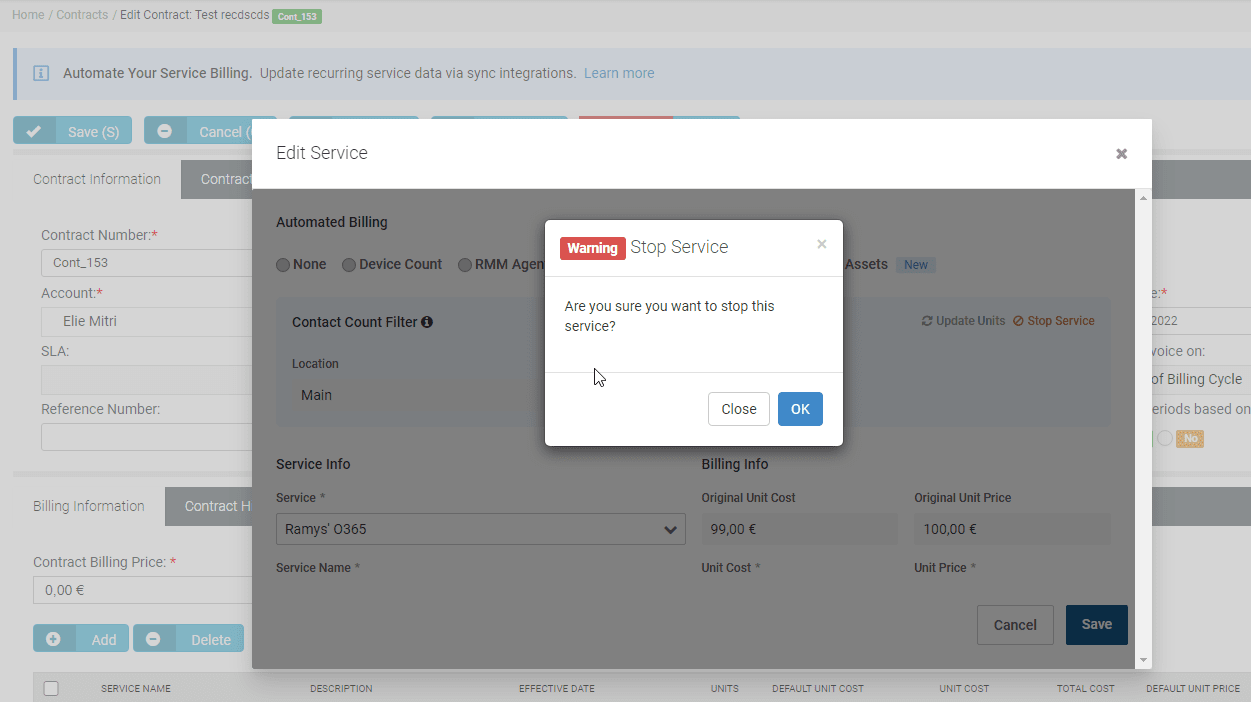This screenshot has height=702, width=1251.
Task: Click the minus icon on Delete button
Action: [153, 639]
